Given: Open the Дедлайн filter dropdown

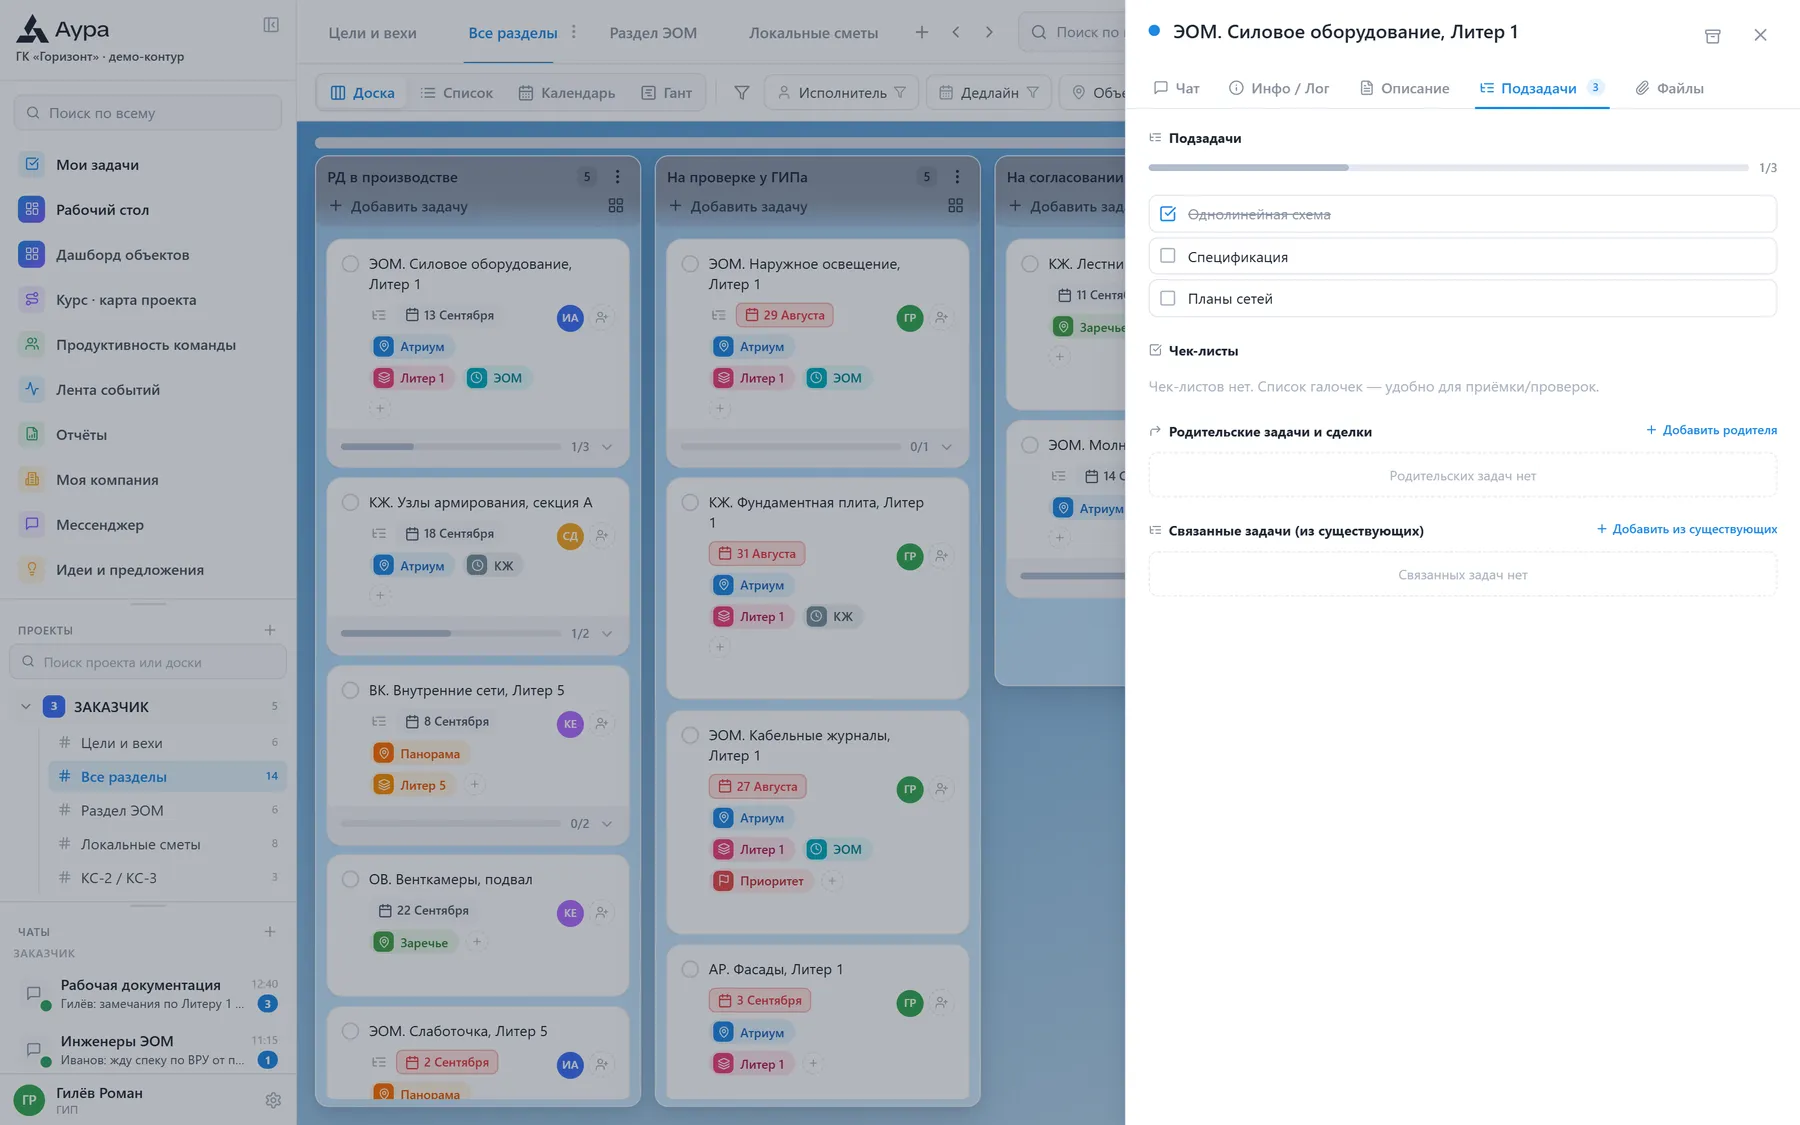Looking at the screenshot, I should pyautogui.click(x=988, y=92).
